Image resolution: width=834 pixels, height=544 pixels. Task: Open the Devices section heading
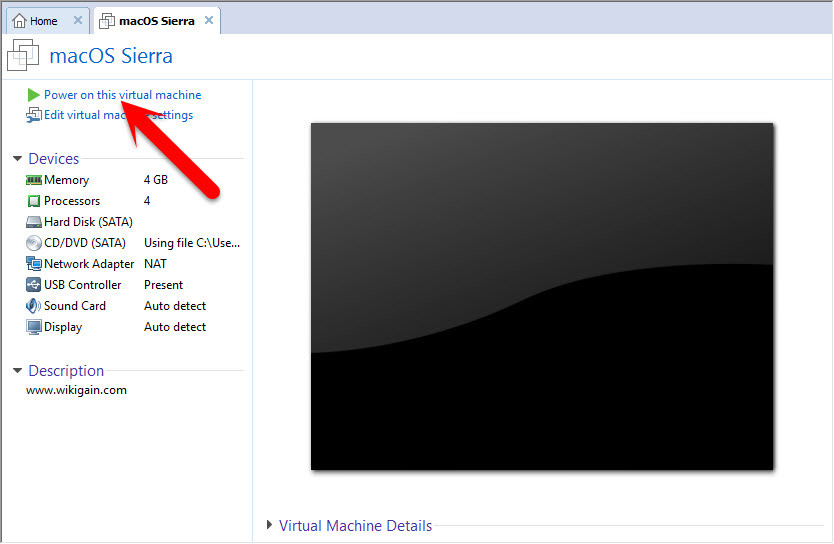(x=54, y=158)
